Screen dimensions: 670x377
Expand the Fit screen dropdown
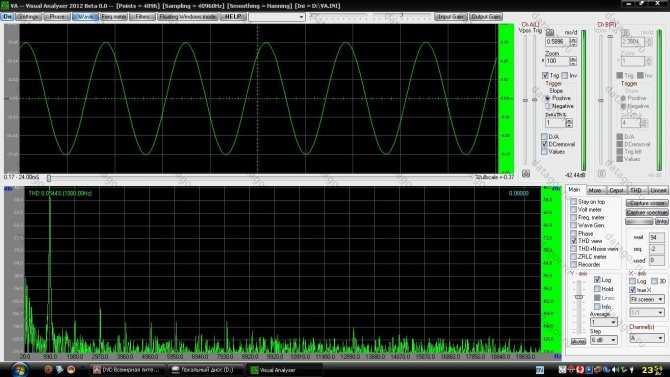point(647,299)
